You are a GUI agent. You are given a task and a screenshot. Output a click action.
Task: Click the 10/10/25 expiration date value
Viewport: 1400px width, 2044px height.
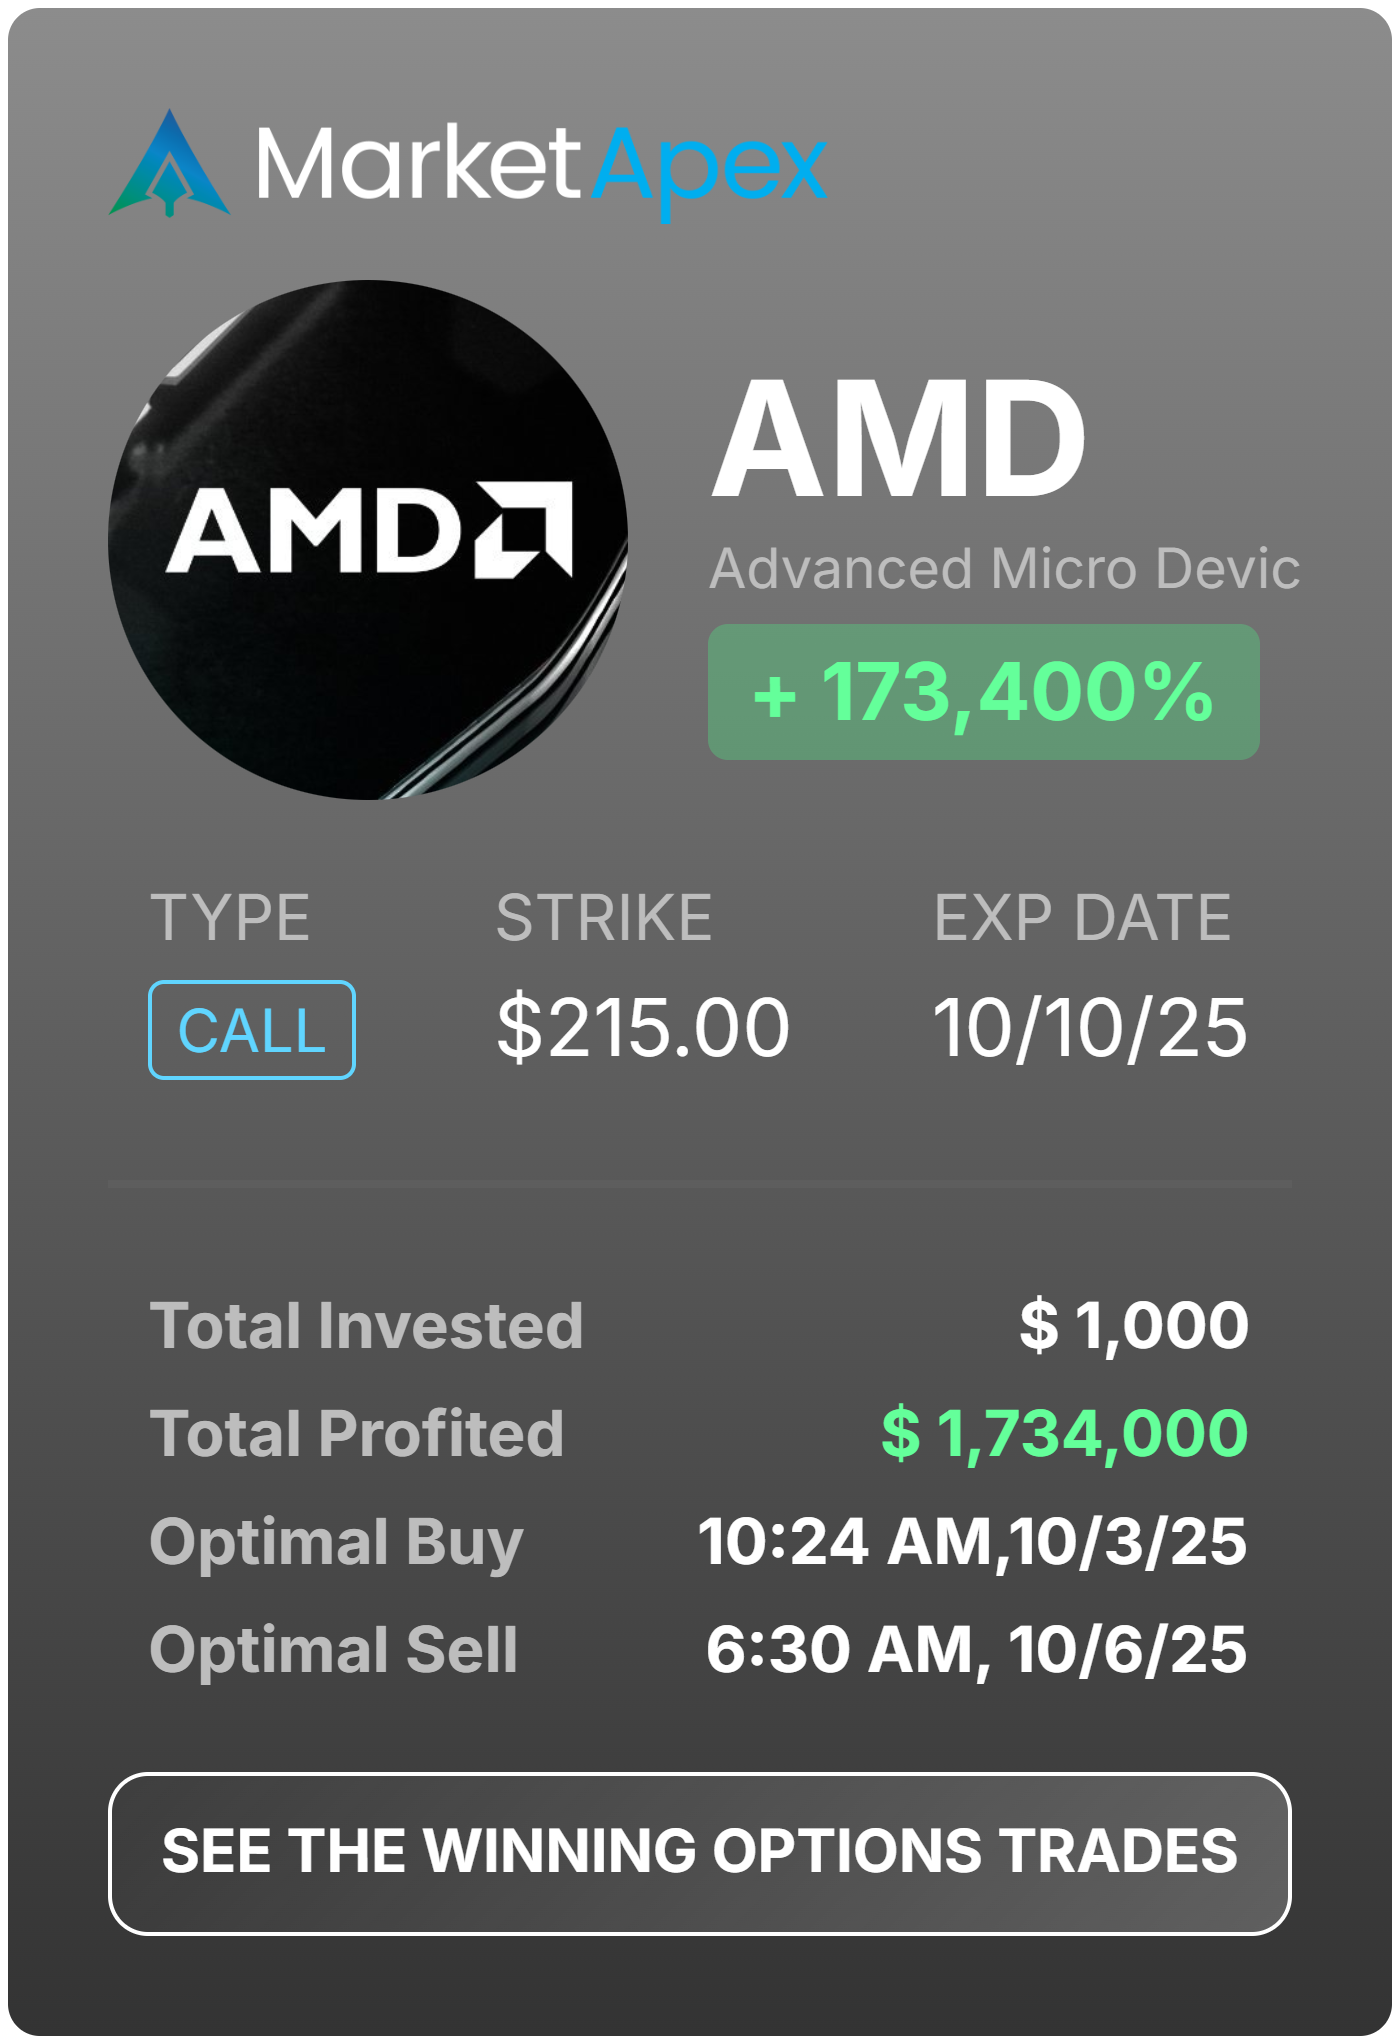click(x=1089, y=1028)
